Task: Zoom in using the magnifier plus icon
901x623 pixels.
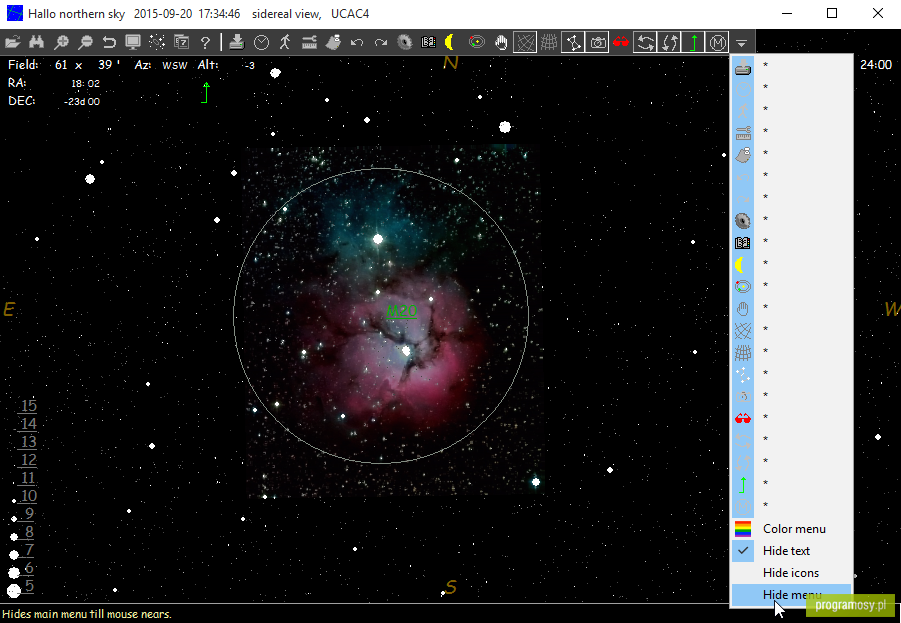Action: 61,42
